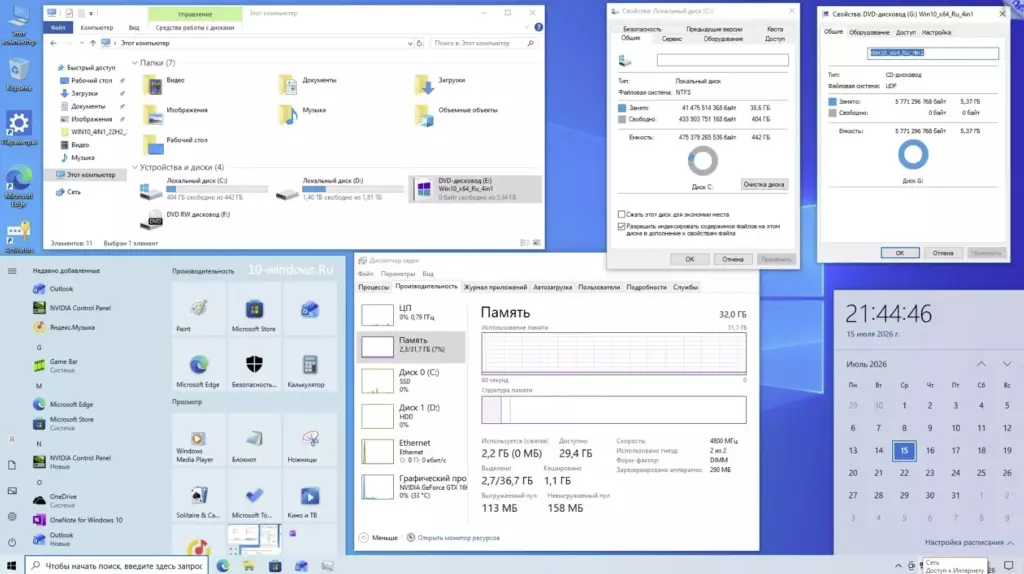Select ЦП in Task Manager performance list
This screenshot has width=1024, height=574.
click(411, 312)
